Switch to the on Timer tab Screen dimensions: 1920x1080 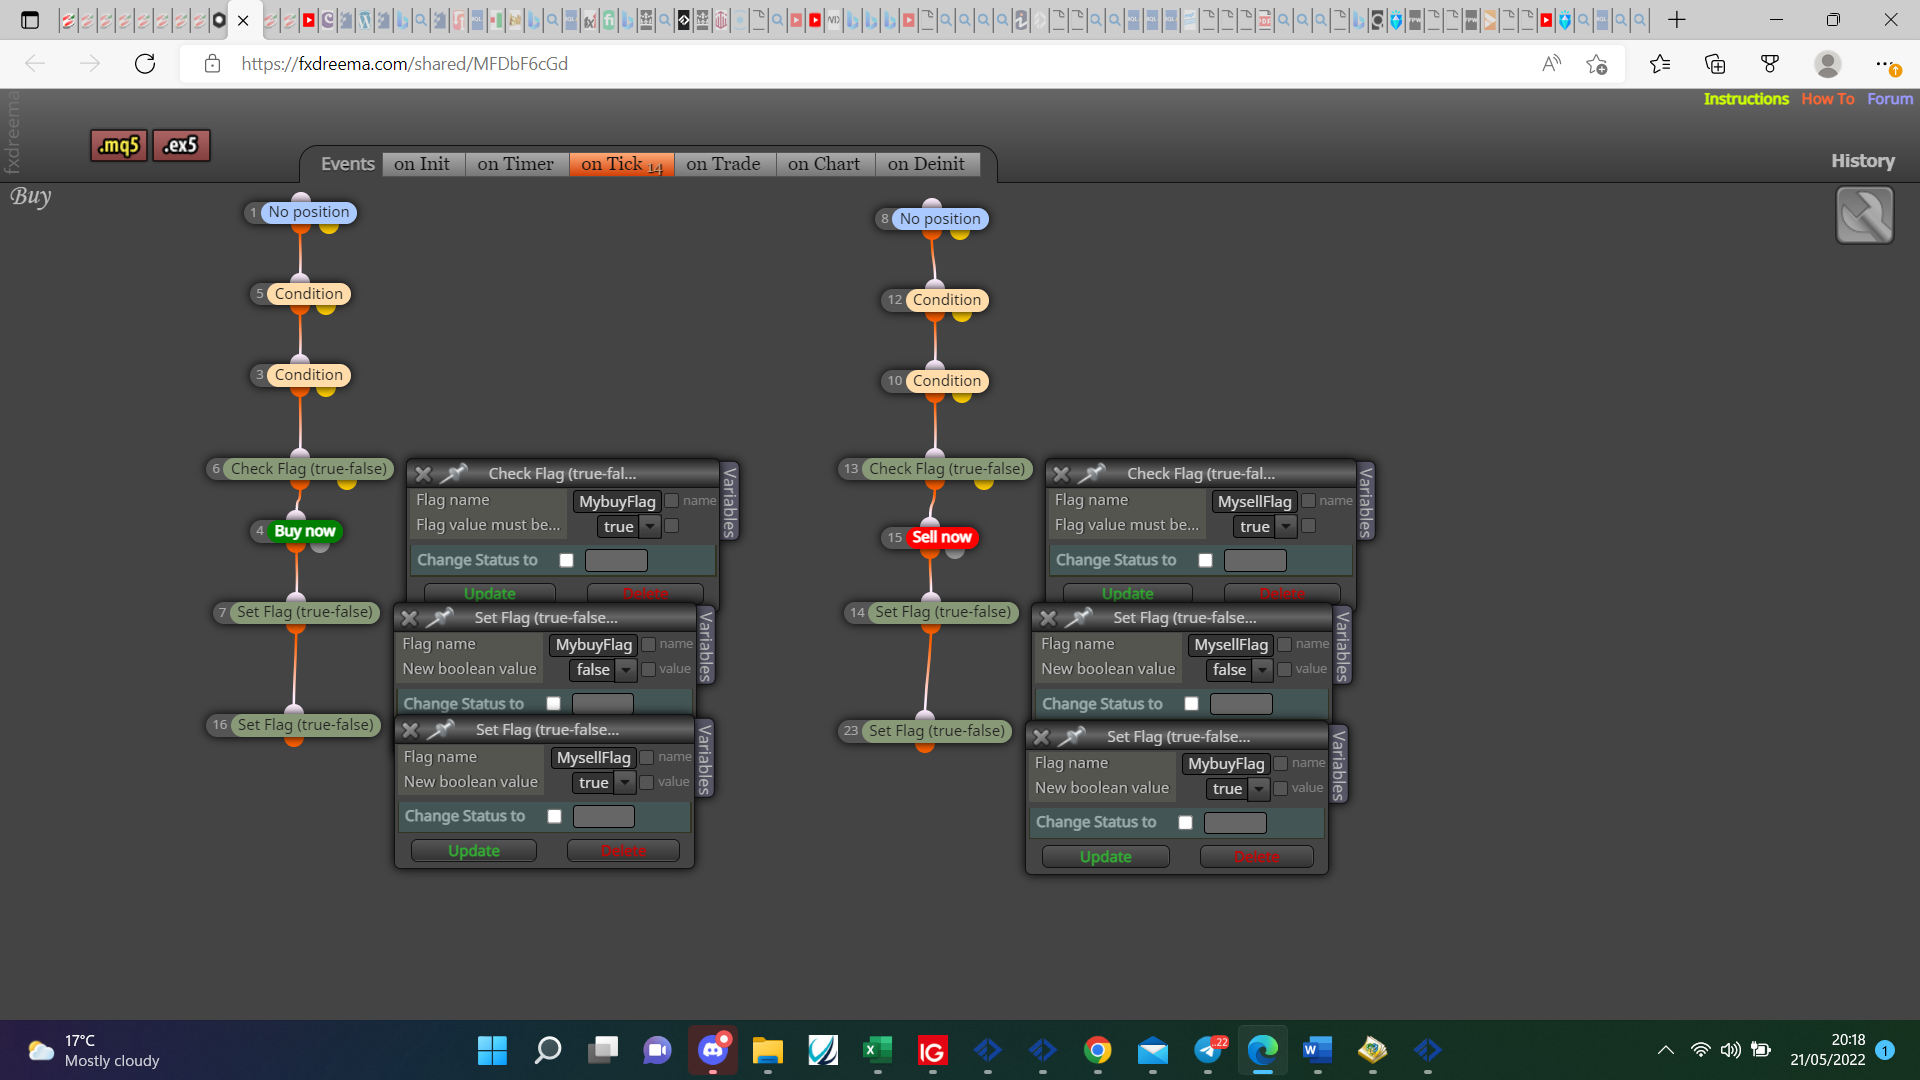tap(515, 164)
